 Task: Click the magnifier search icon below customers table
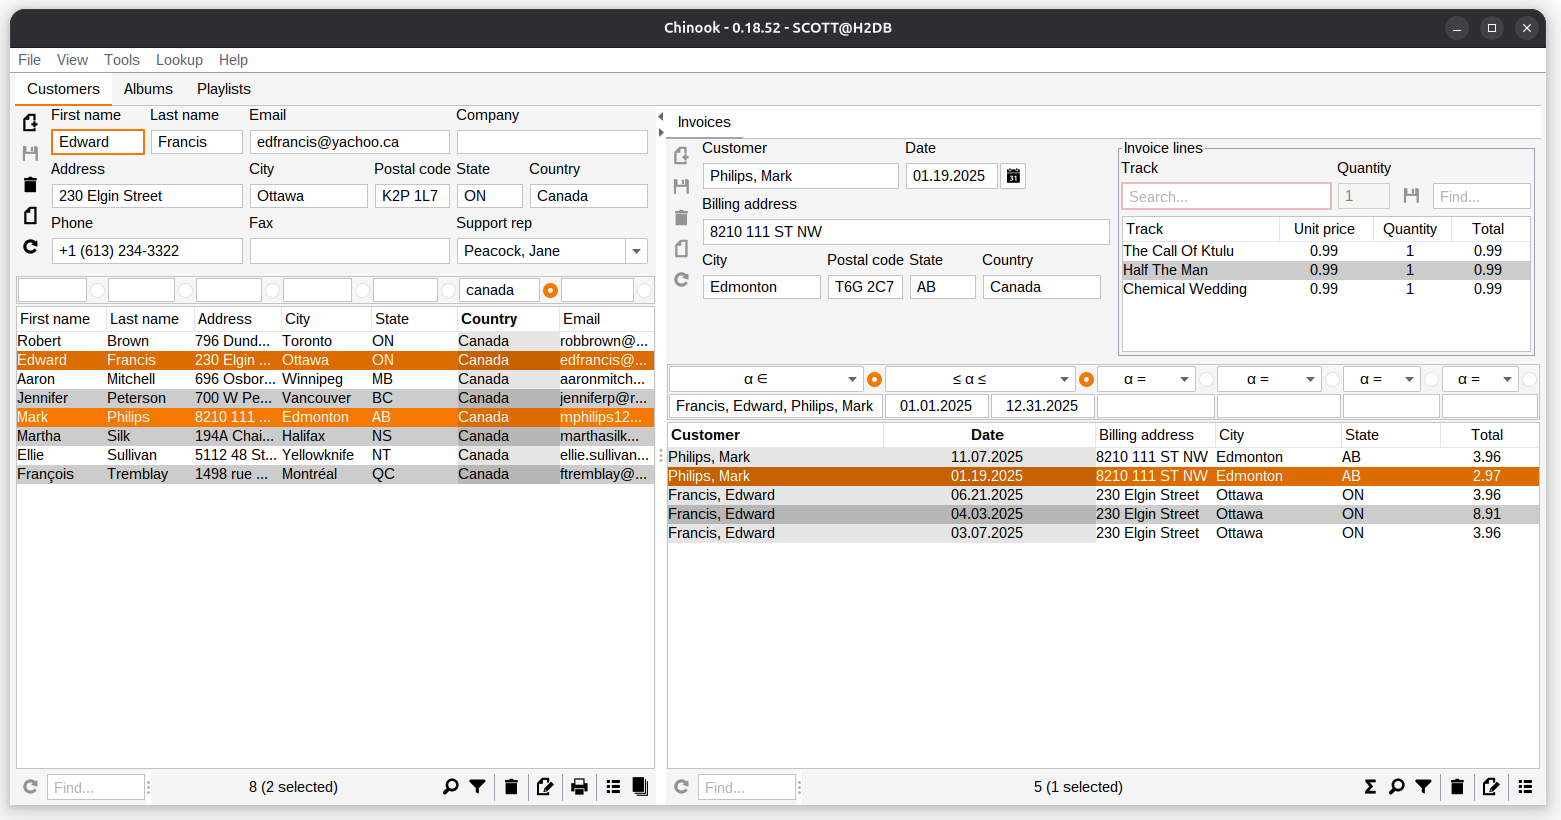[x=450, y=787]
